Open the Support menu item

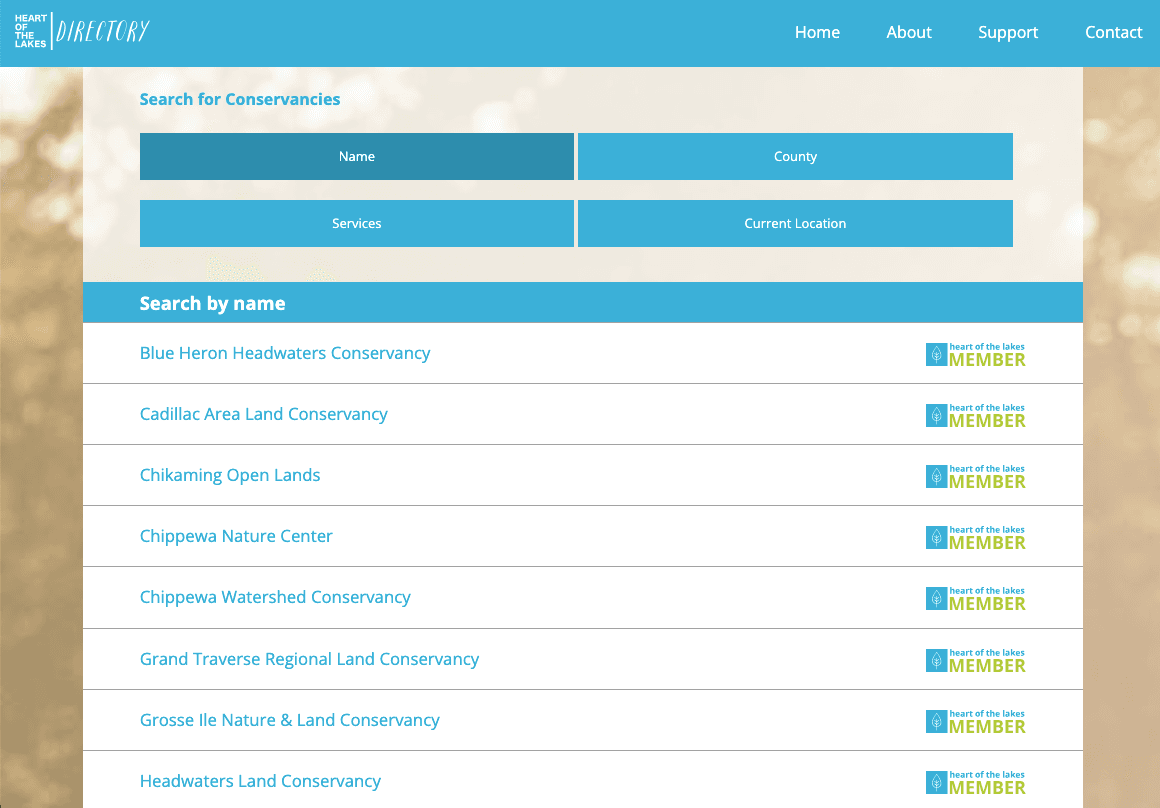point(1008,32)
